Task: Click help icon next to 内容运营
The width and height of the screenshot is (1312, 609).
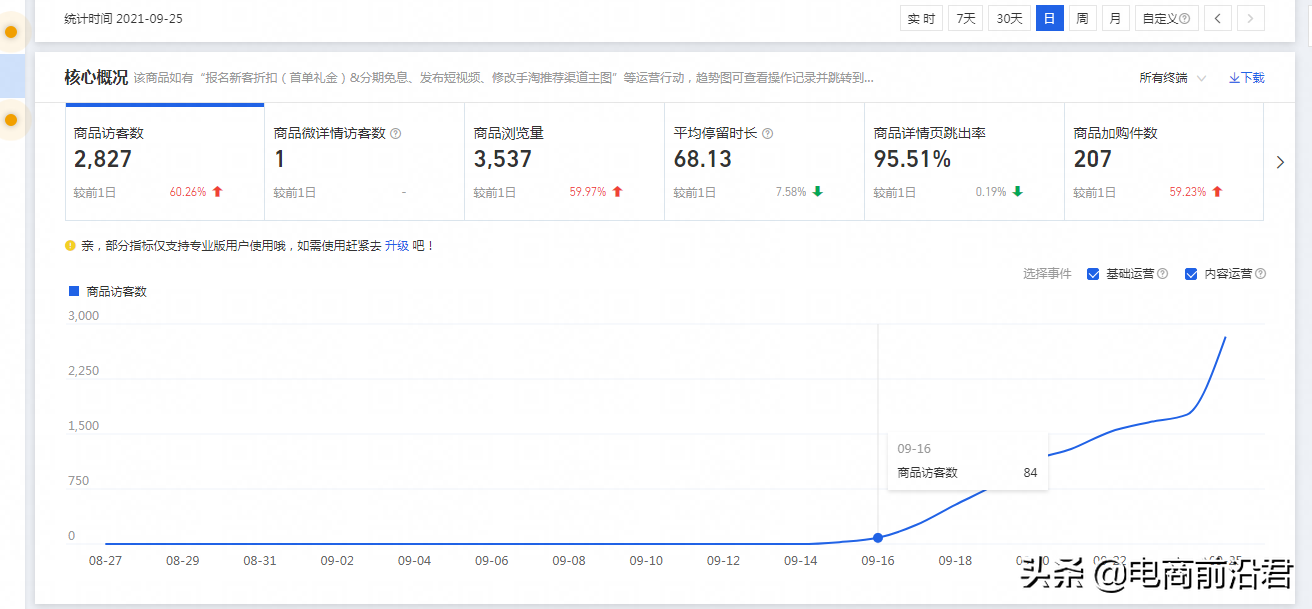Action: click(1260, 274)
